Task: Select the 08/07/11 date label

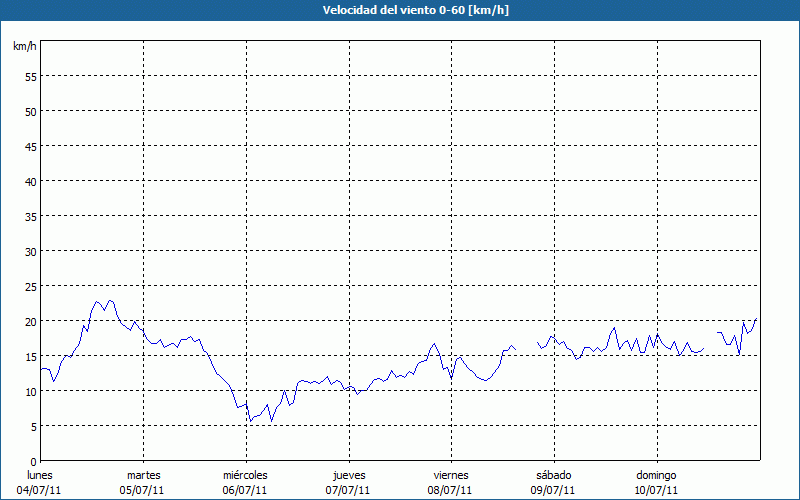Action: (x=451, y=490)
